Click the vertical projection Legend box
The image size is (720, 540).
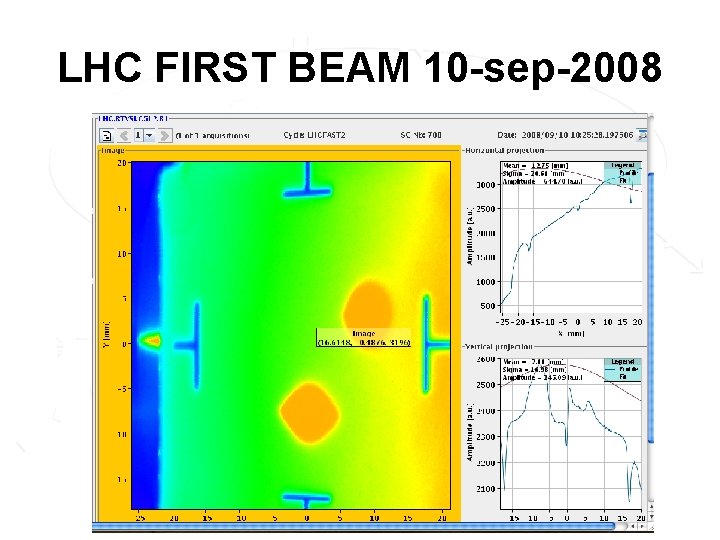(623, 369)
